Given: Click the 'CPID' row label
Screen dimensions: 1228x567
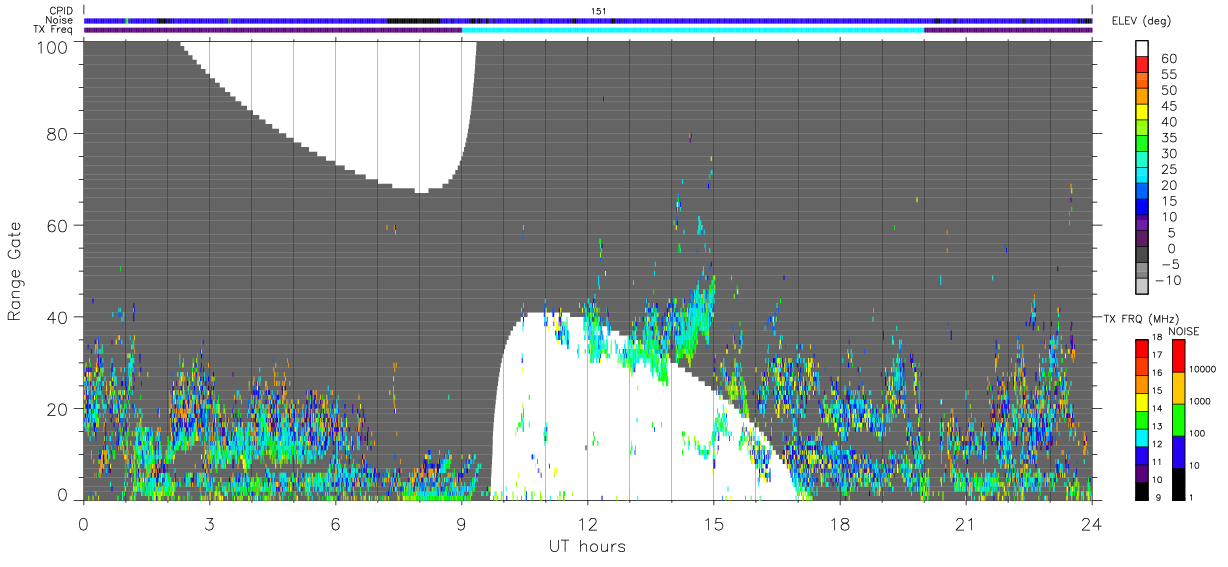Looking at the screenshot, I should click(61, 10).
